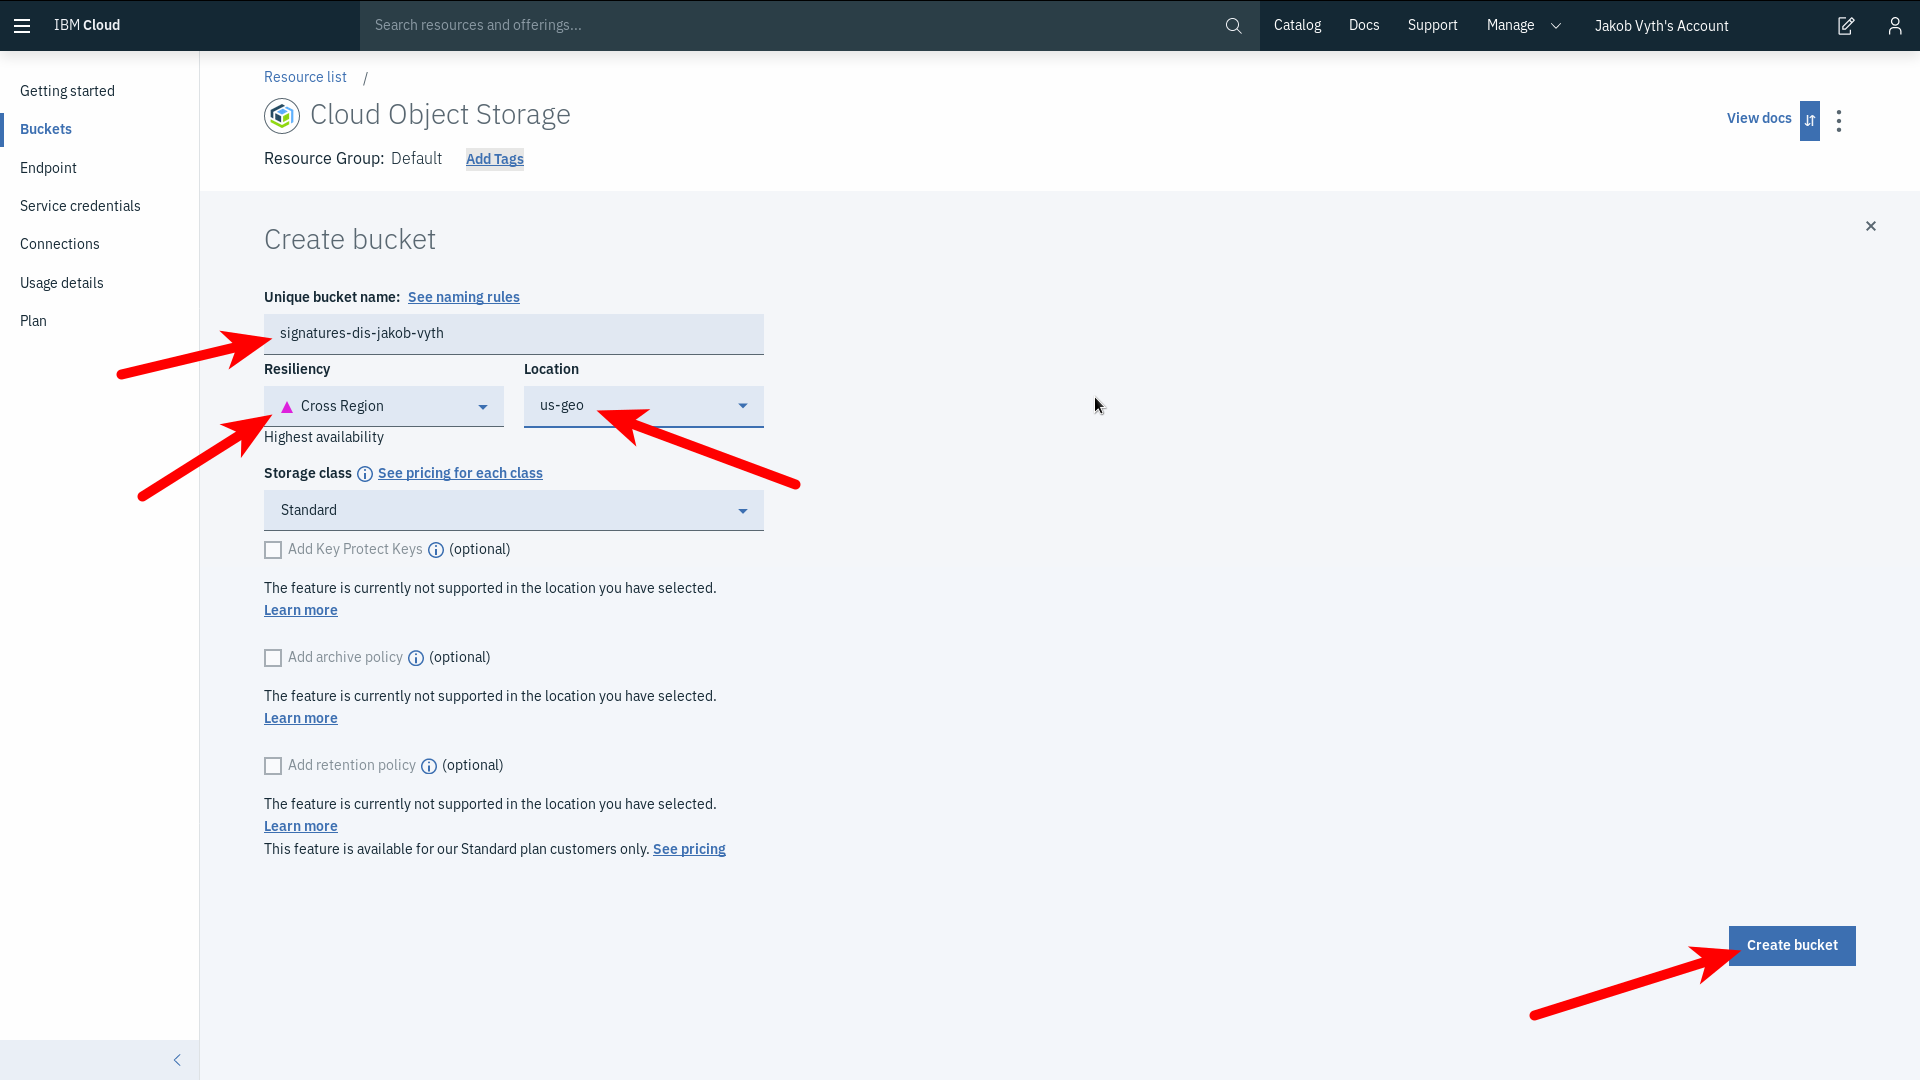Click the vertical three-dot actions menu
Screen dimensions: 1920x1080
[1839, 121]
